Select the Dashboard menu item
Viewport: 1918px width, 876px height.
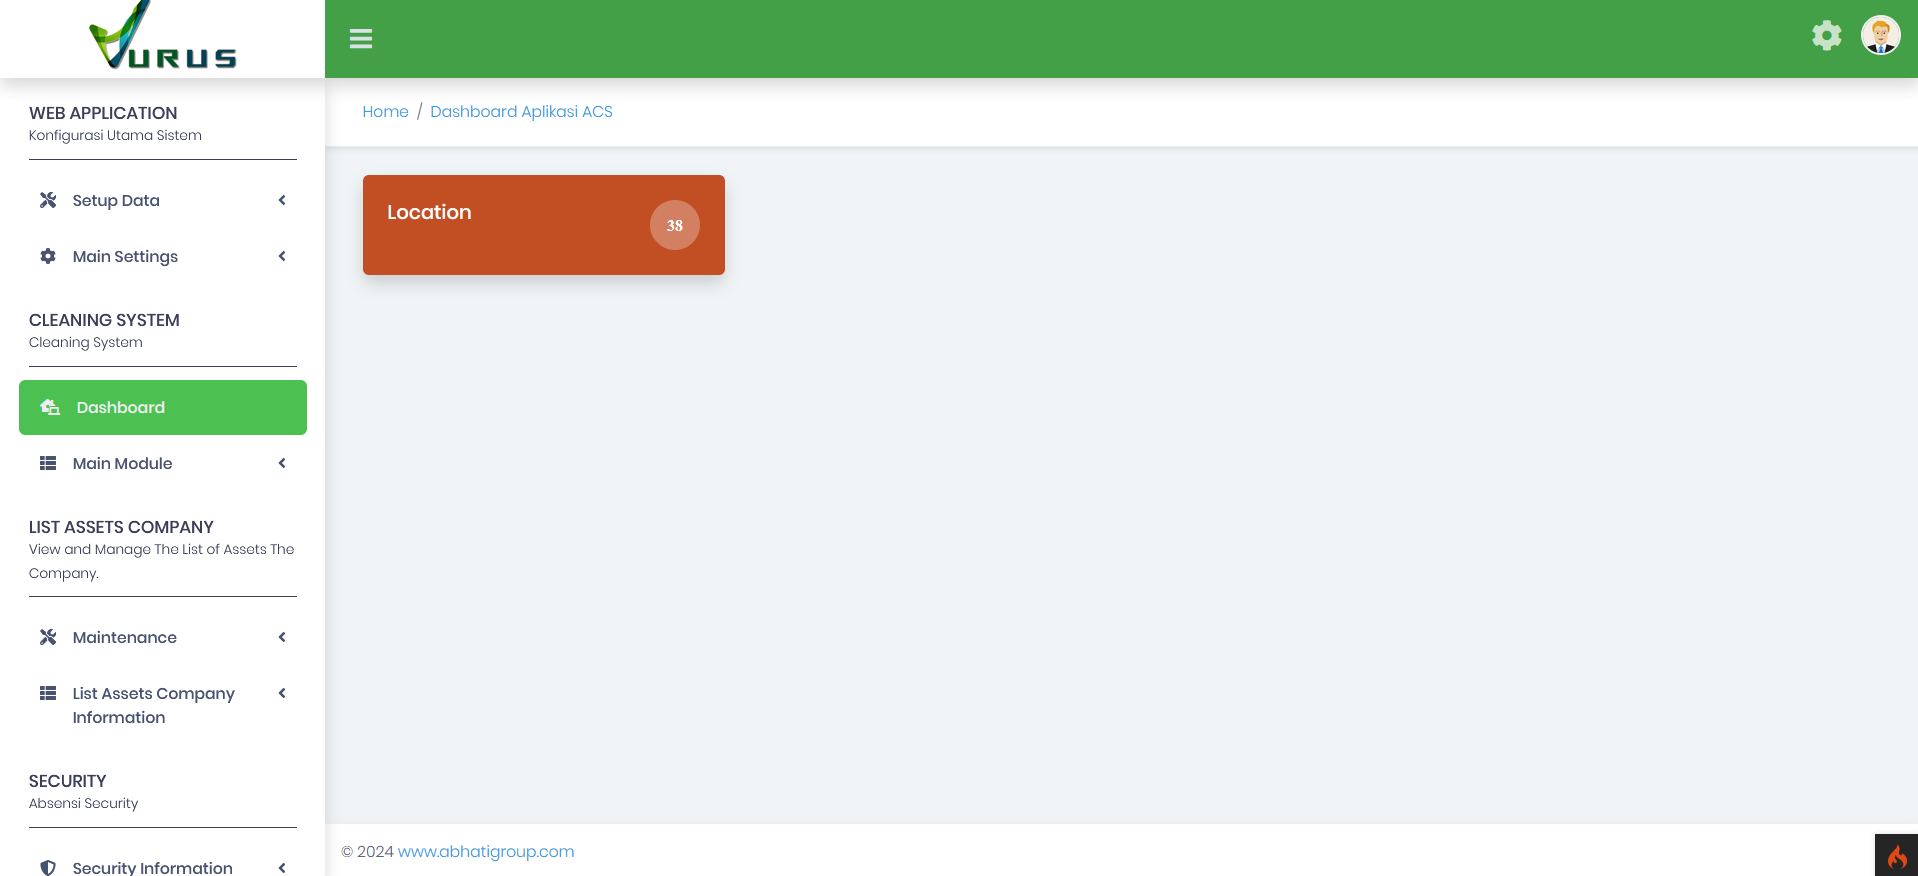pos(163,407)
